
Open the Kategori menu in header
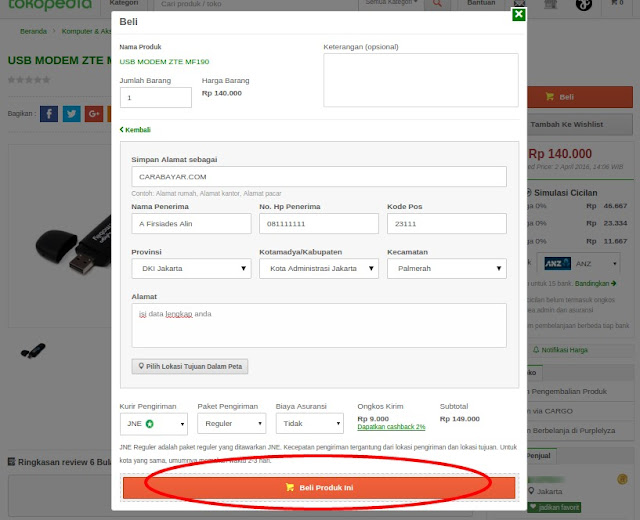tap(124, 3)
